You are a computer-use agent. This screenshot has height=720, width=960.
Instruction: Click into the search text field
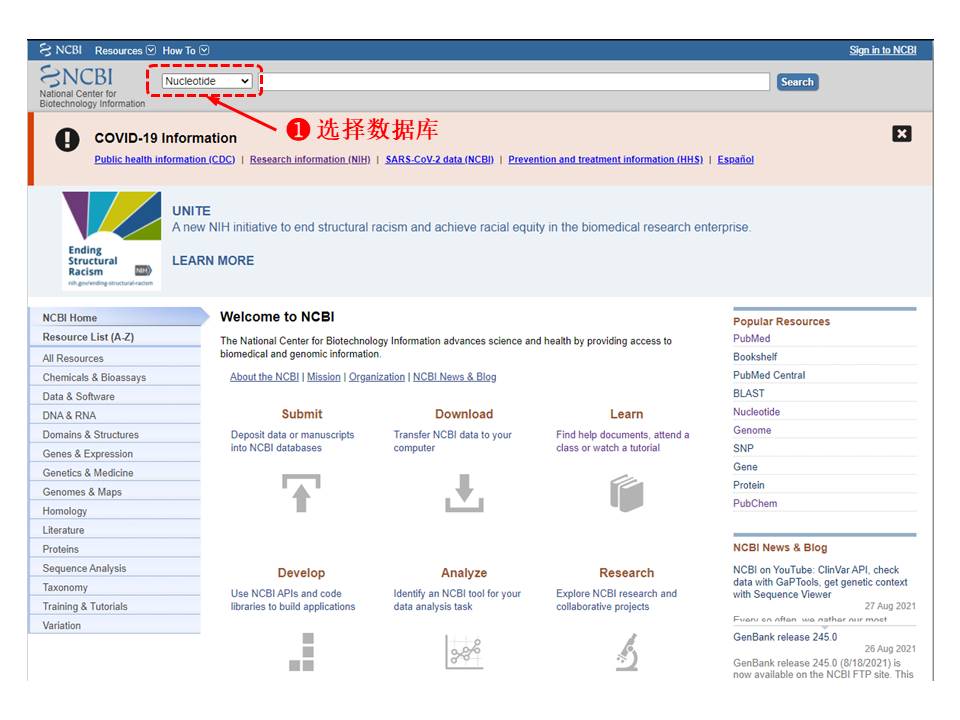point(513,82)
